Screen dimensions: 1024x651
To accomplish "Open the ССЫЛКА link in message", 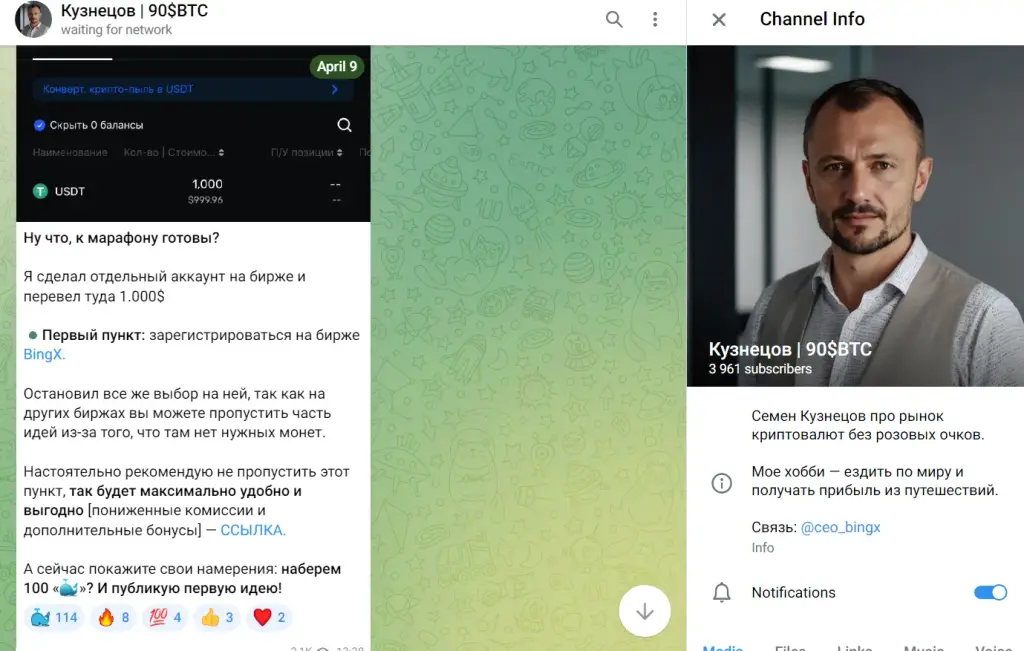I will [x=253, y=530].
